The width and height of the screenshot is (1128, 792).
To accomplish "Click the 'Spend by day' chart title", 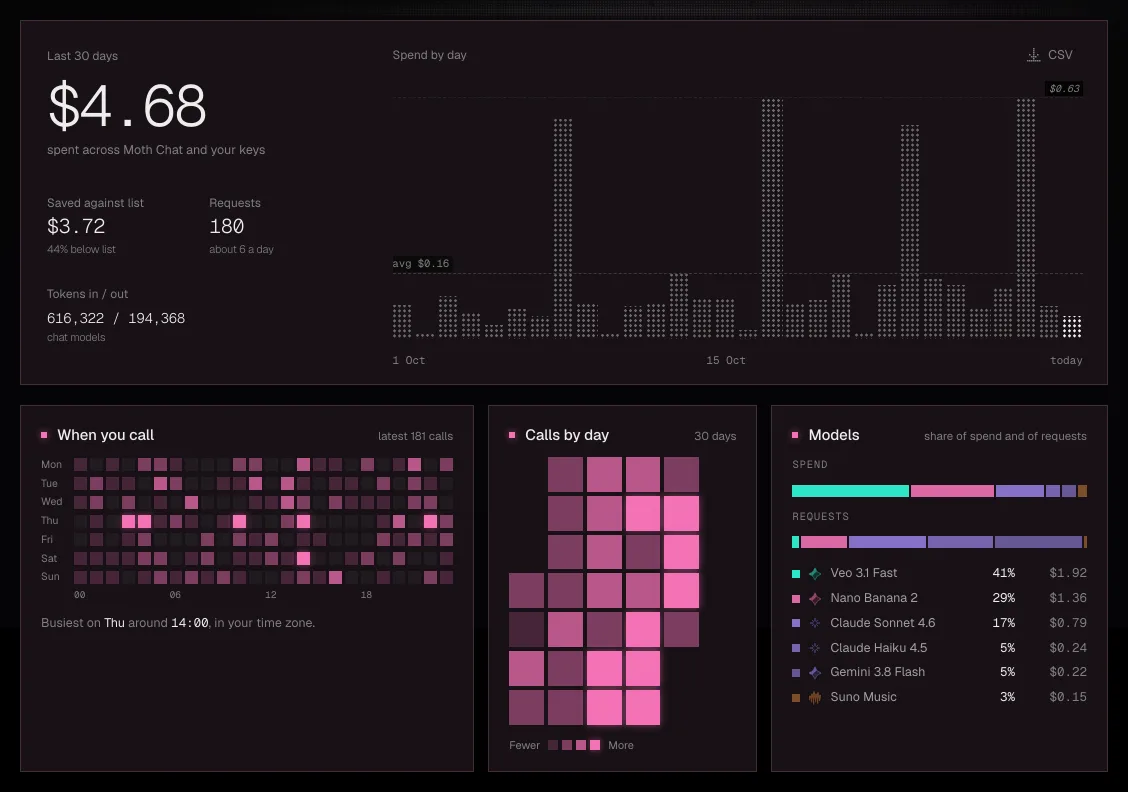I will (x=429, y=55).
